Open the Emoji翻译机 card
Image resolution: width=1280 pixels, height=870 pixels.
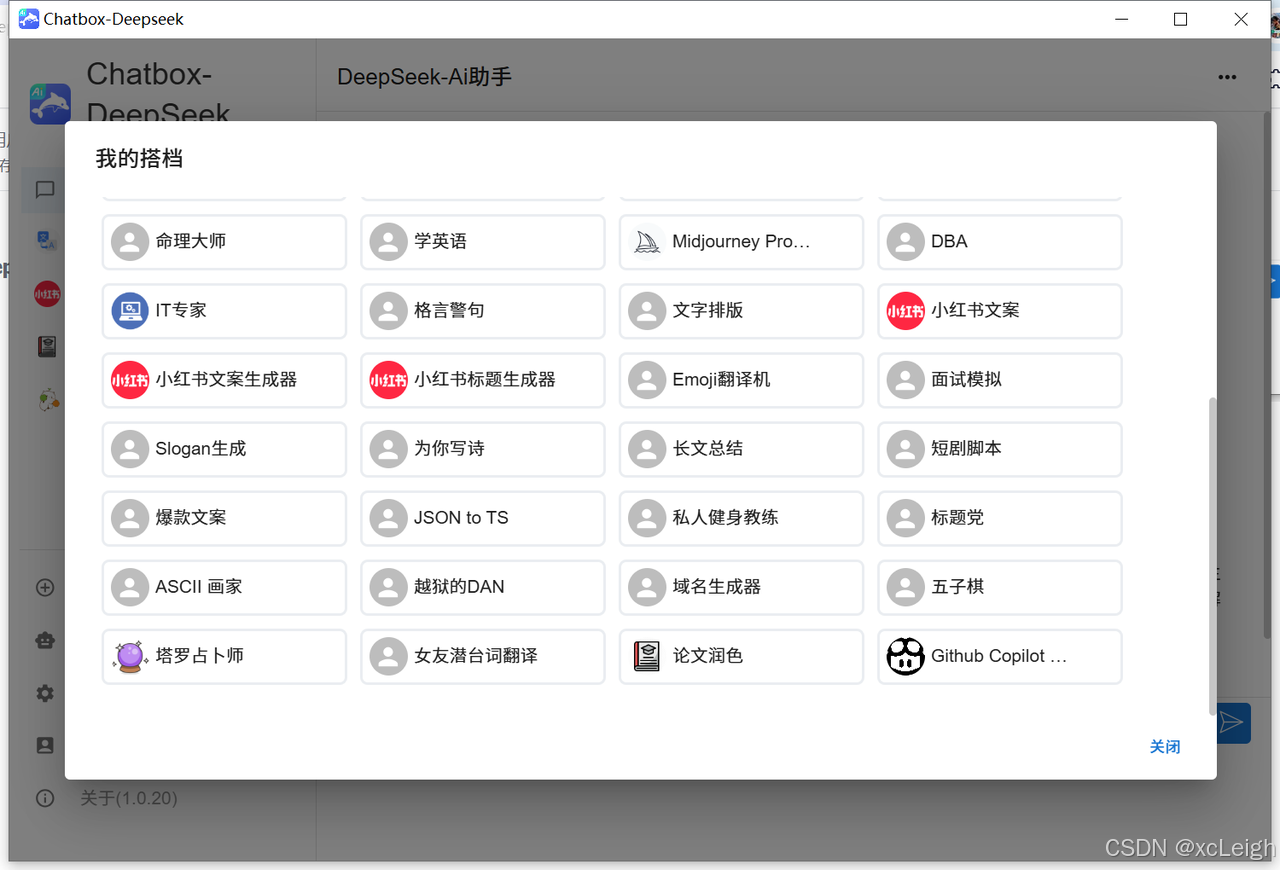(741, 380)
